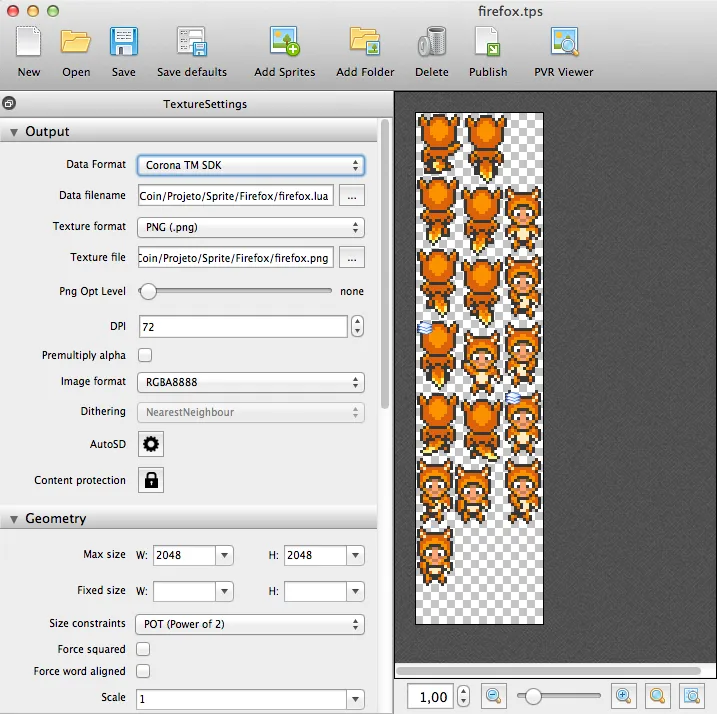Click the Add Folder toolbar icon
This screenshot has width=717, height=714.
tap(365, 42)
